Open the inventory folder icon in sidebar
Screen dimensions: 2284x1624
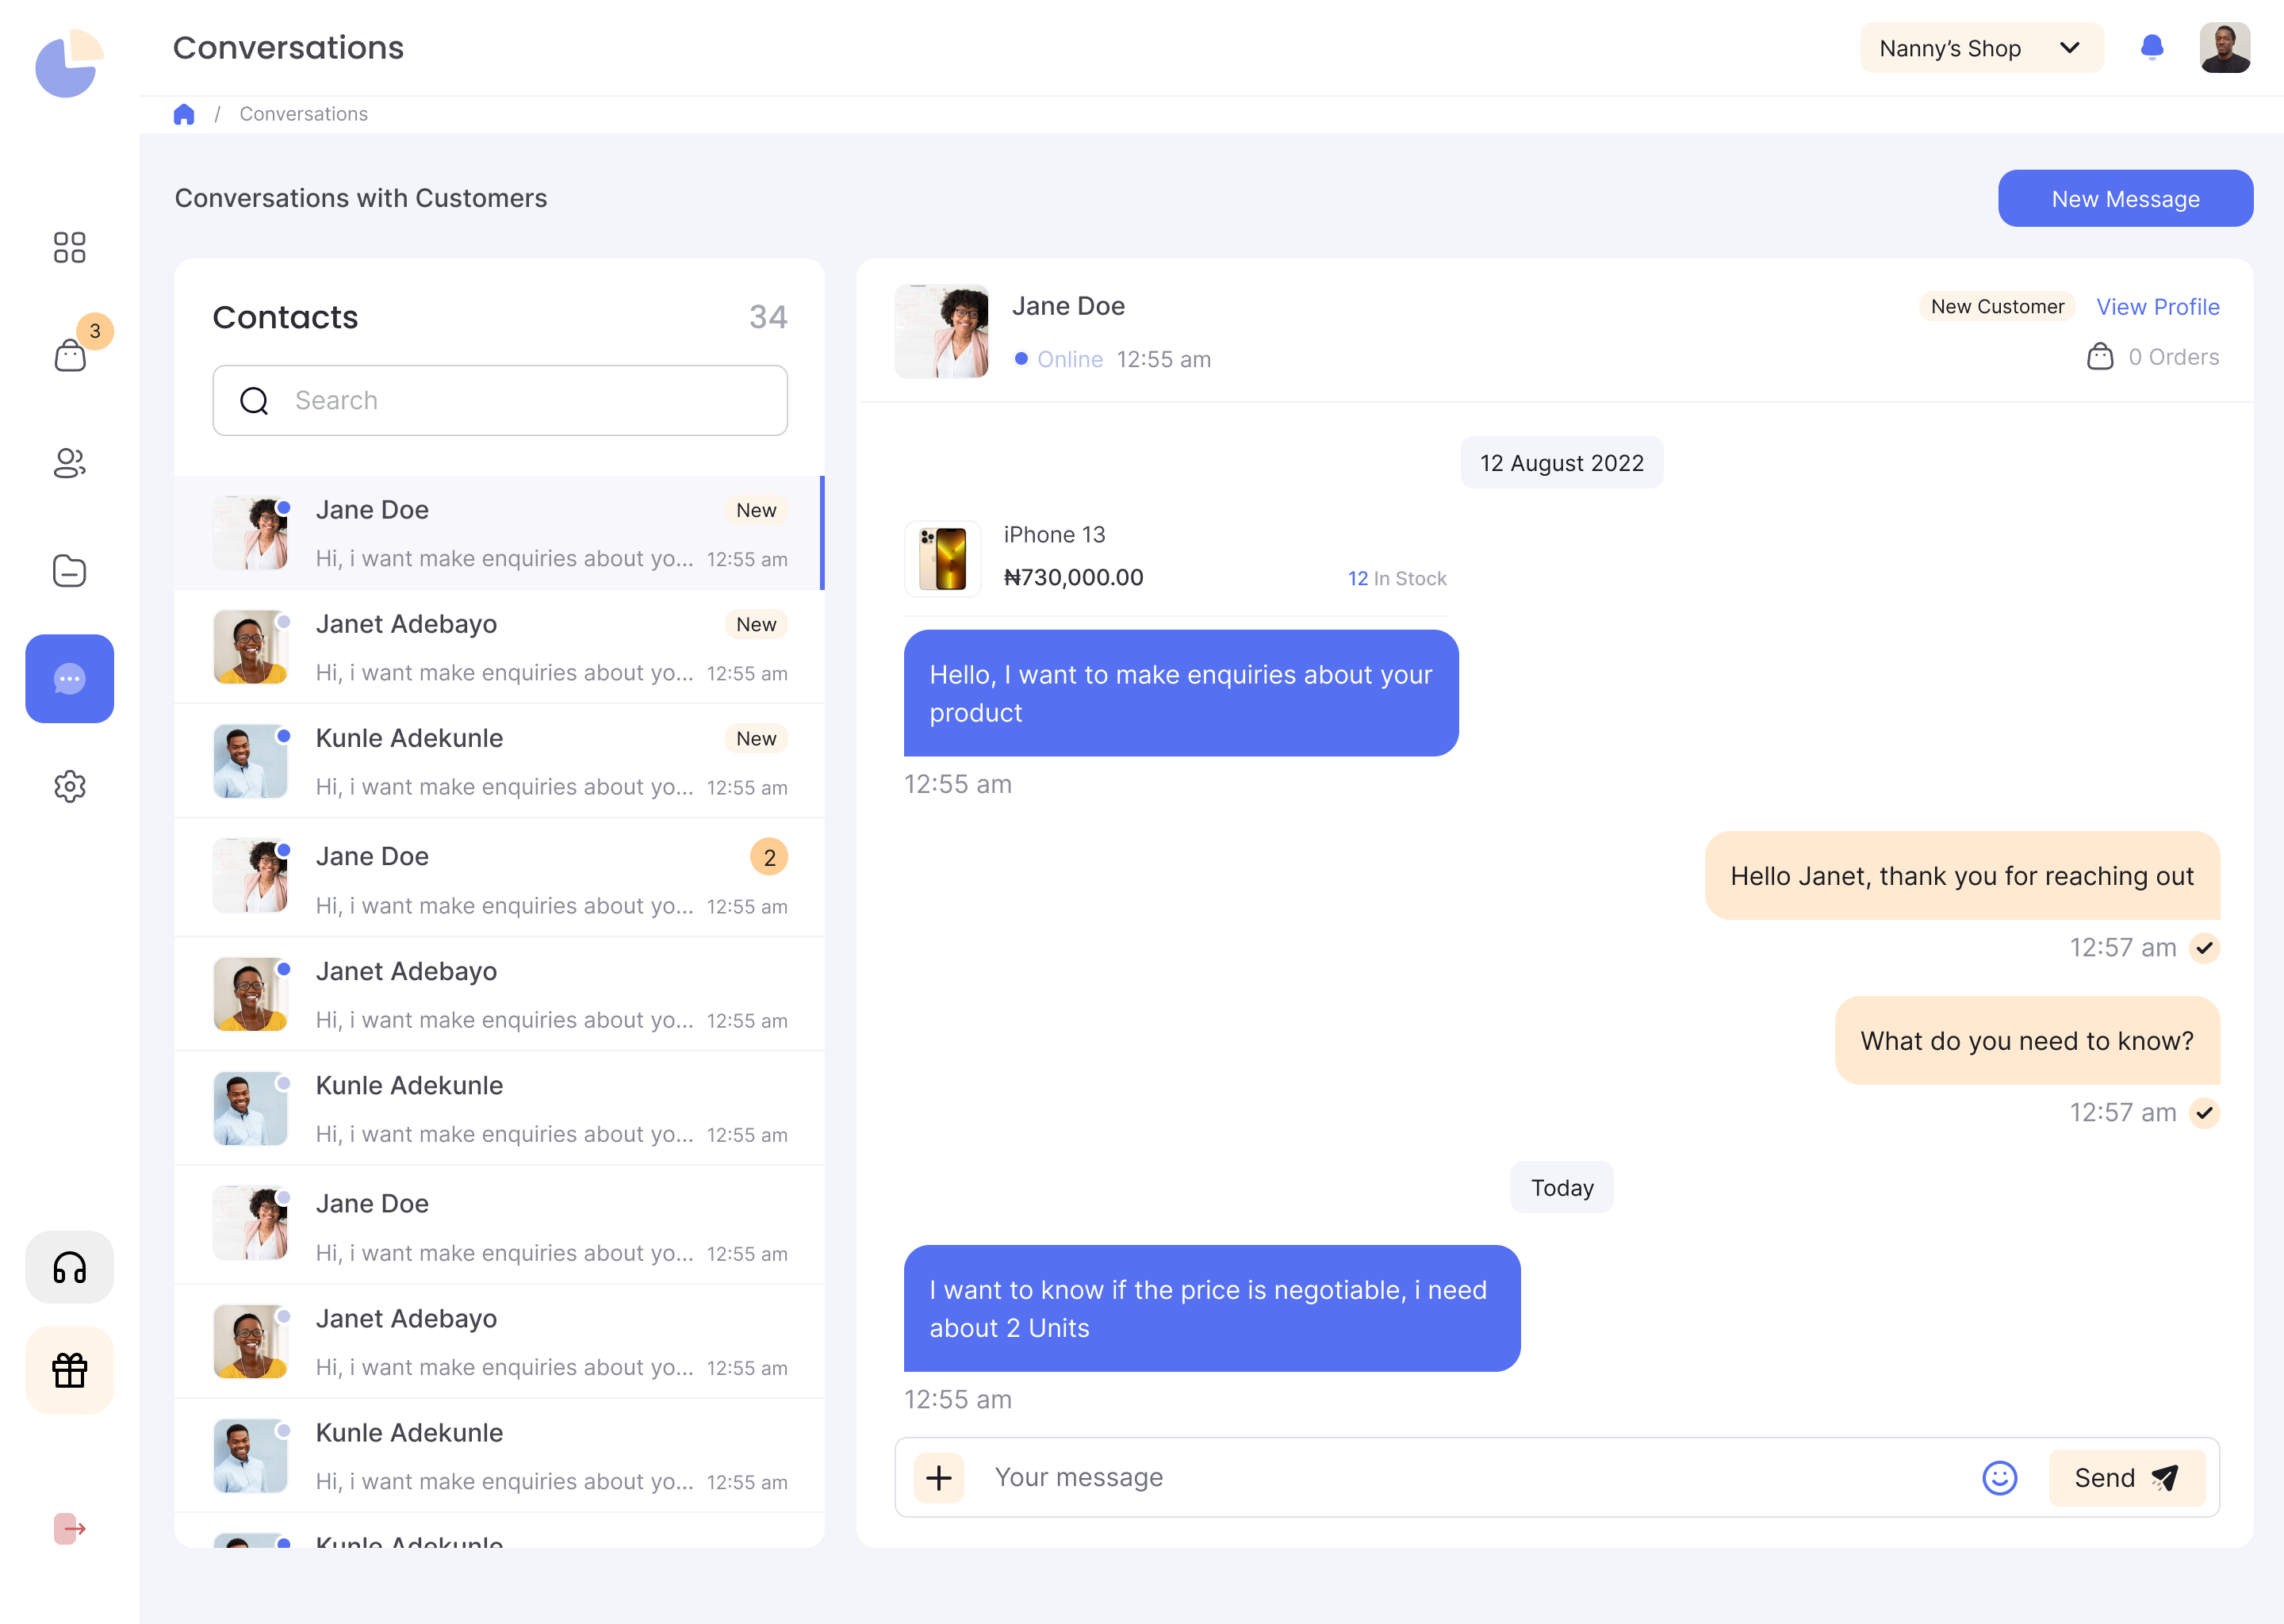pyautogui.click(x=69, y=571)
